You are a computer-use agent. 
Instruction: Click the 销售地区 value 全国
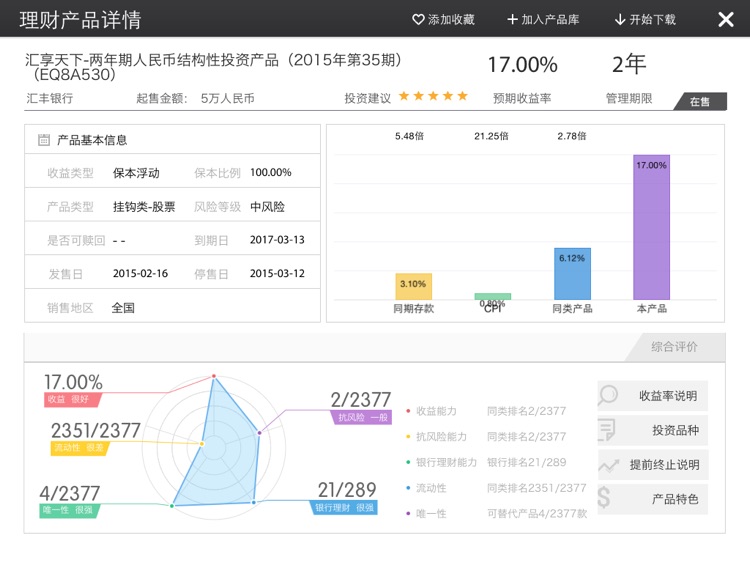(123, 308)
